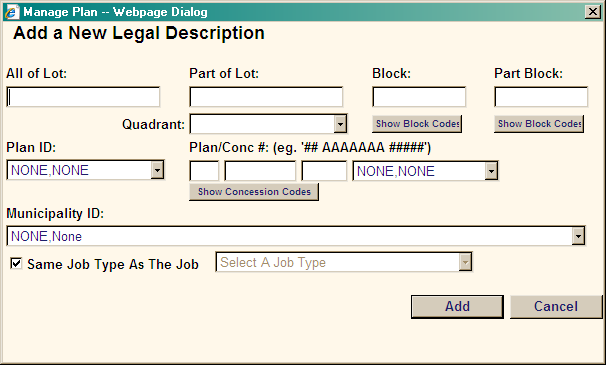Click into the Part Block field
The height and width of the screenshot is (365, 606).
pyautogui.click(x=541, y=97)
